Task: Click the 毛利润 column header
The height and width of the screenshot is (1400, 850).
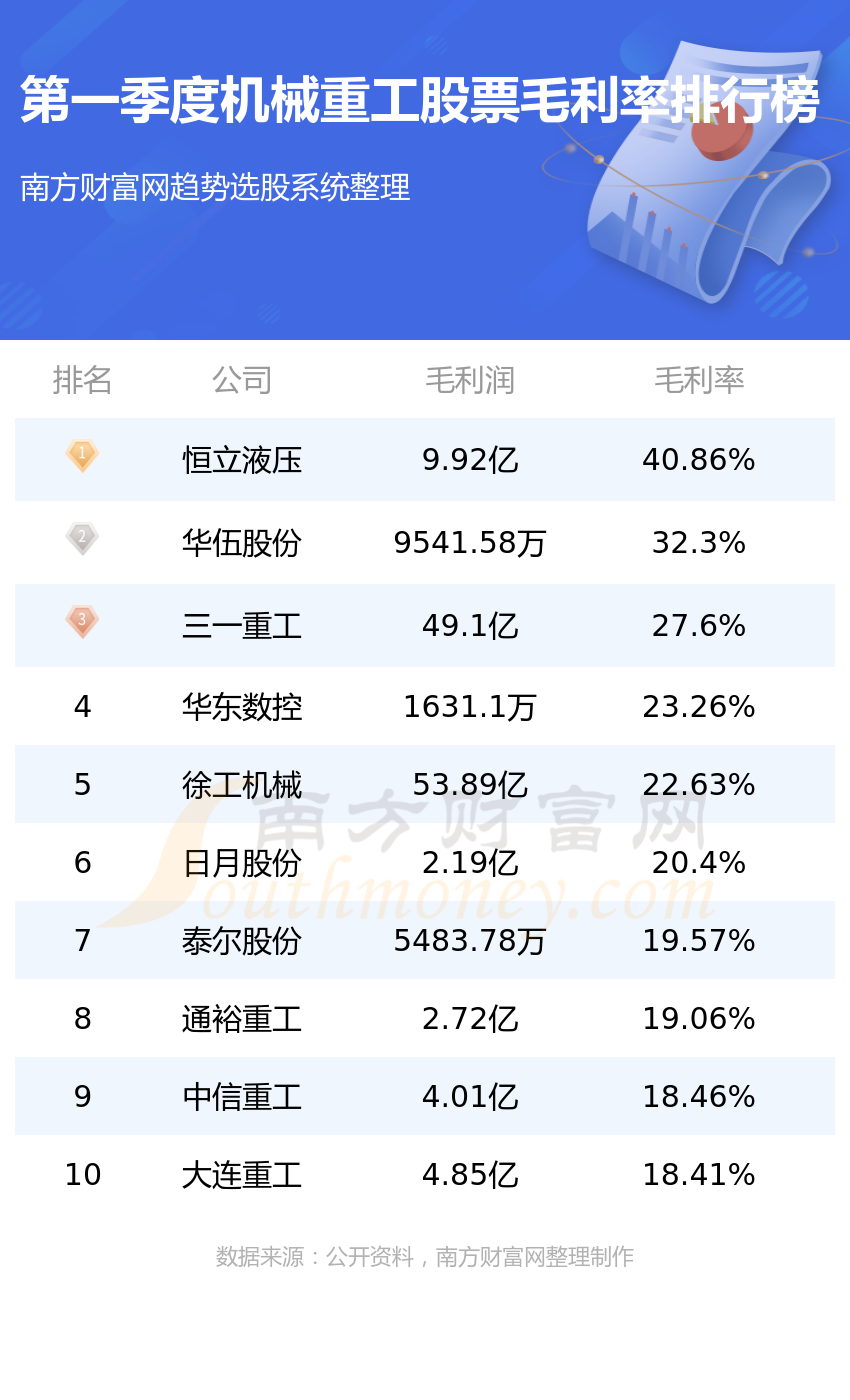Action: pyautogui.click(x=470, y=380)
